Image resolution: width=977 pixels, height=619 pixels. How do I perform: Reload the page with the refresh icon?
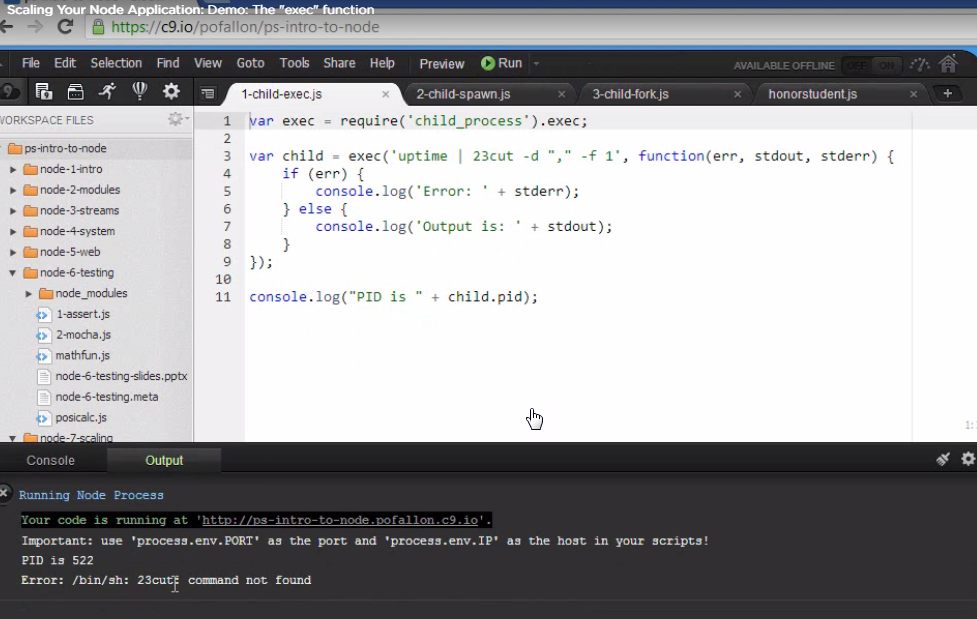tap(65, 27)
